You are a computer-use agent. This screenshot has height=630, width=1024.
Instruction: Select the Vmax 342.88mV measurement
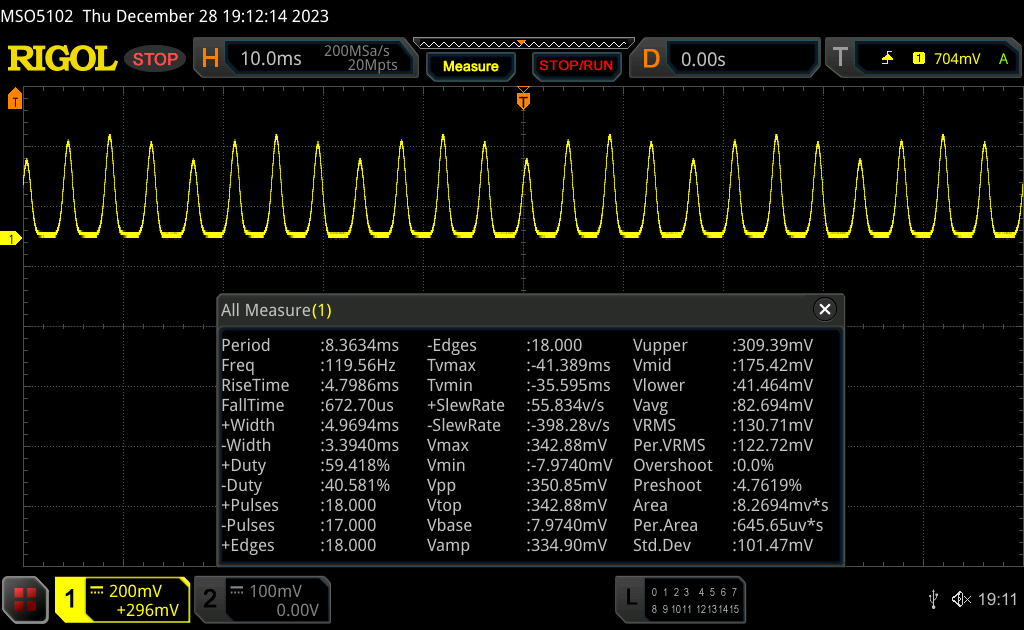[517, 445]
